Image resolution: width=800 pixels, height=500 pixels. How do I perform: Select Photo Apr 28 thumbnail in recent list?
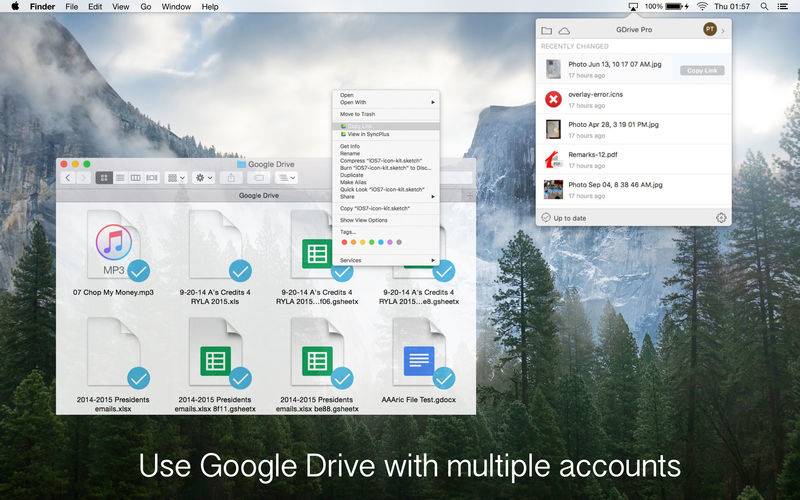point(553,129)
